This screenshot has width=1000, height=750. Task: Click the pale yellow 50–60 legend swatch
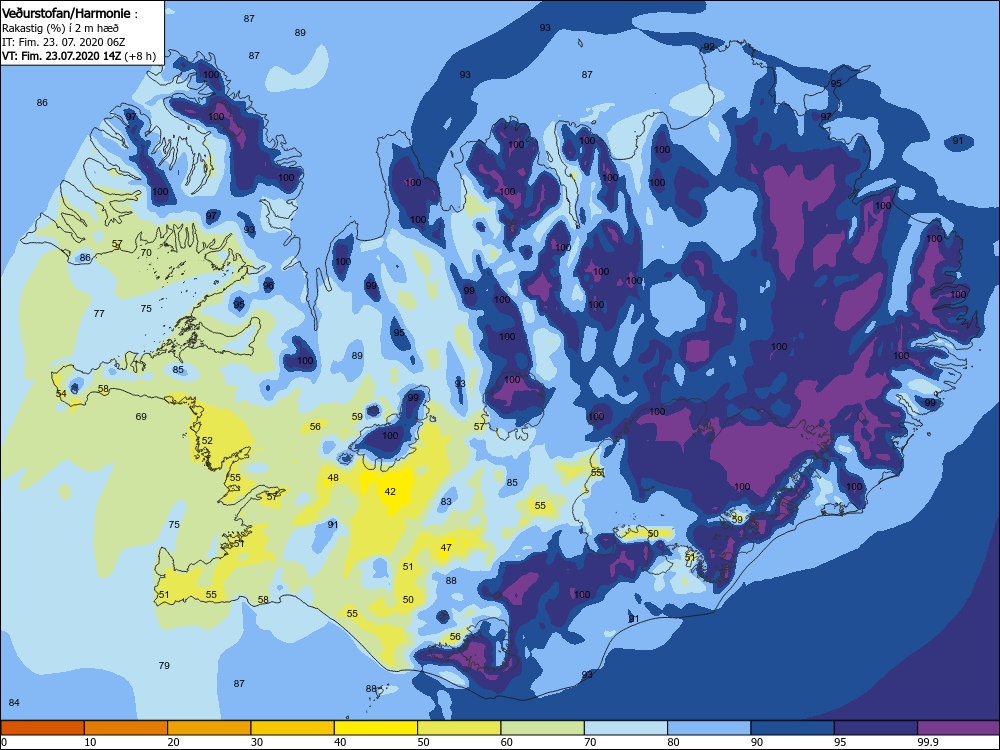[459, 728]
